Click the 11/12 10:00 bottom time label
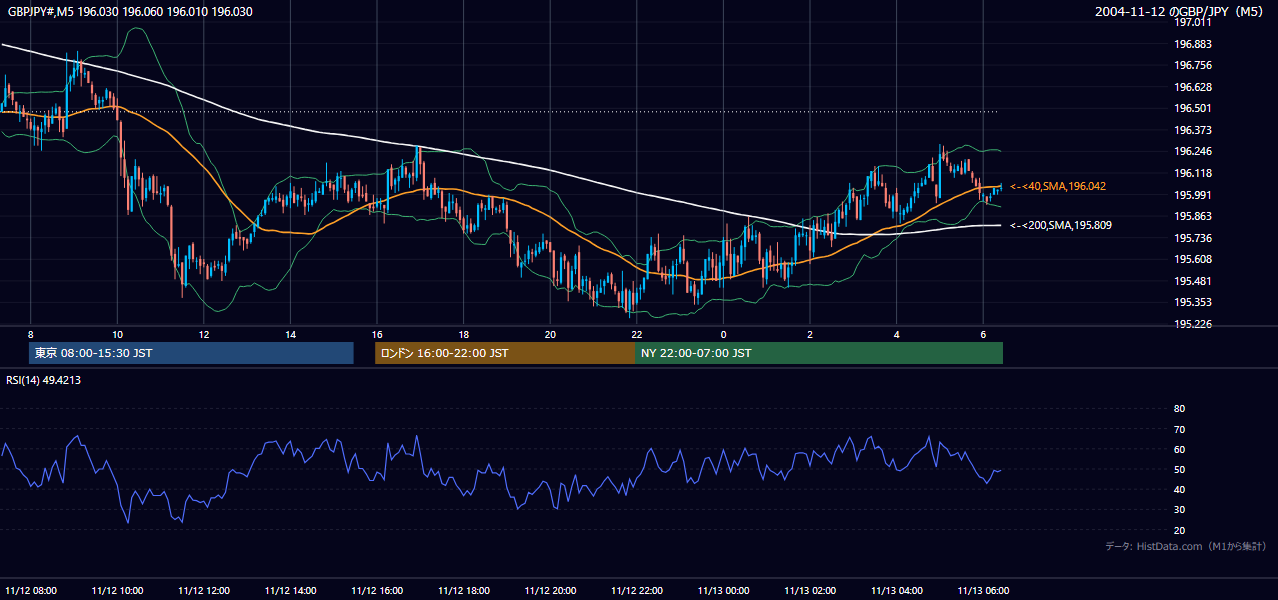The height and width of the screenshot is (600, 1278). point(118,590)
